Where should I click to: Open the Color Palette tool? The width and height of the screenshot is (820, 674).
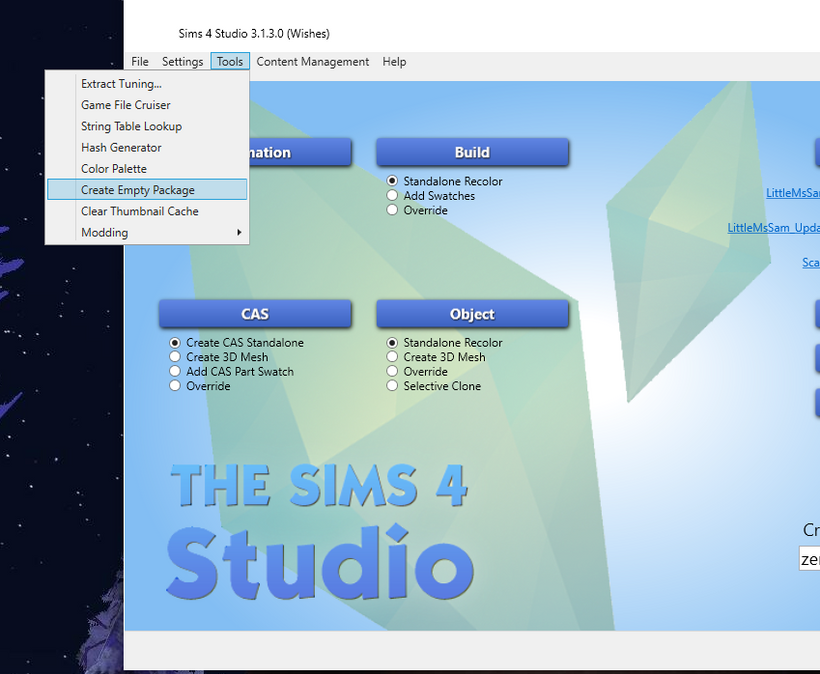(113, 169)
